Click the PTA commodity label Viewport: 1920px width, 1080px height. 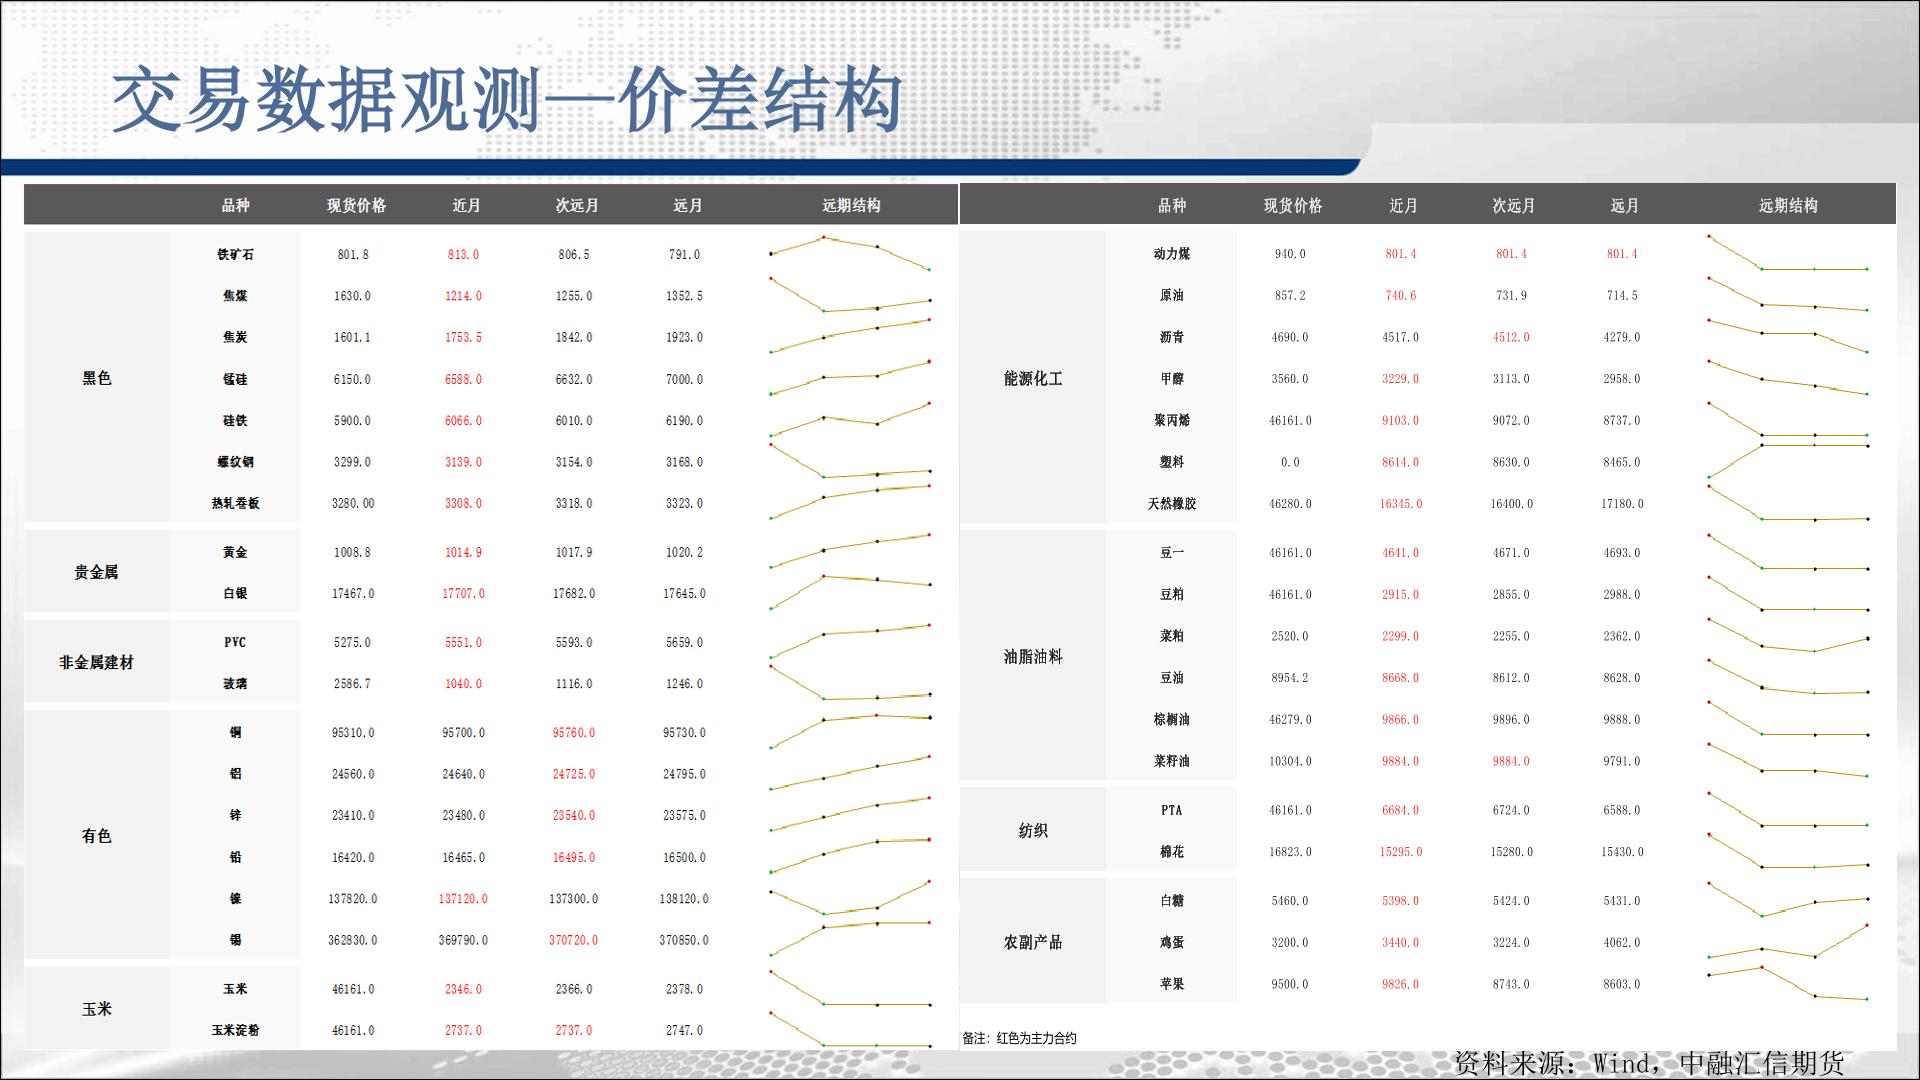[x=1171, y=810]
